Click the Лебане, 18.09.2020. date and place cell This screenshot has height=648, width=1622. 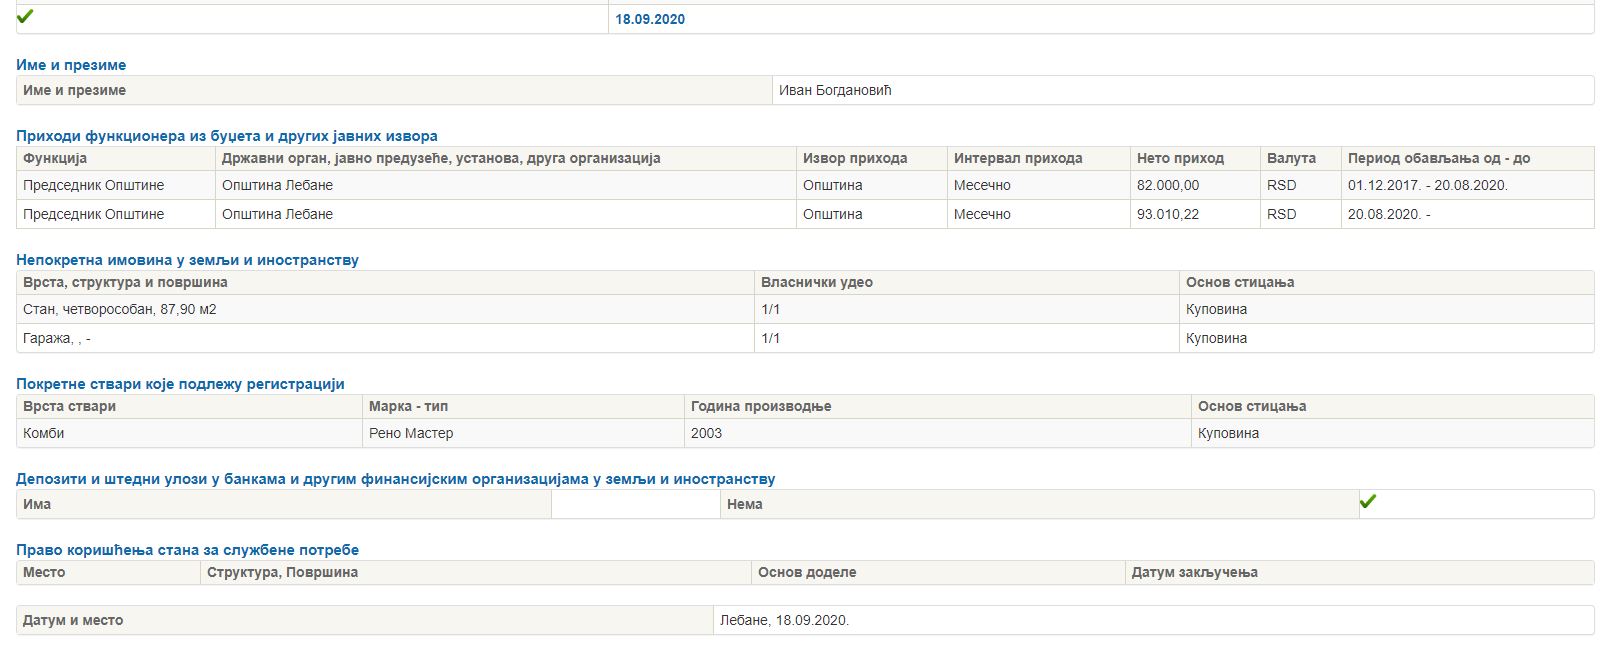[784, 620]
